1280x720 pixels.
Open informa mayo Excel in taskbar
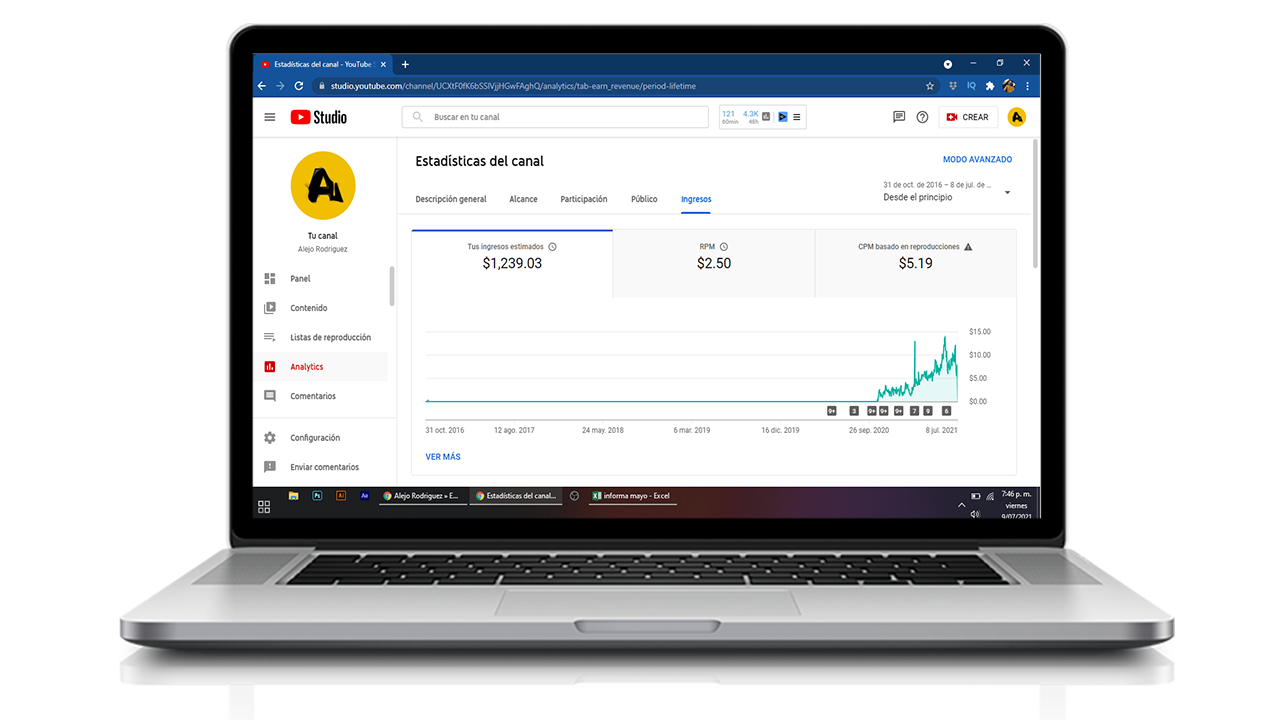633,496
